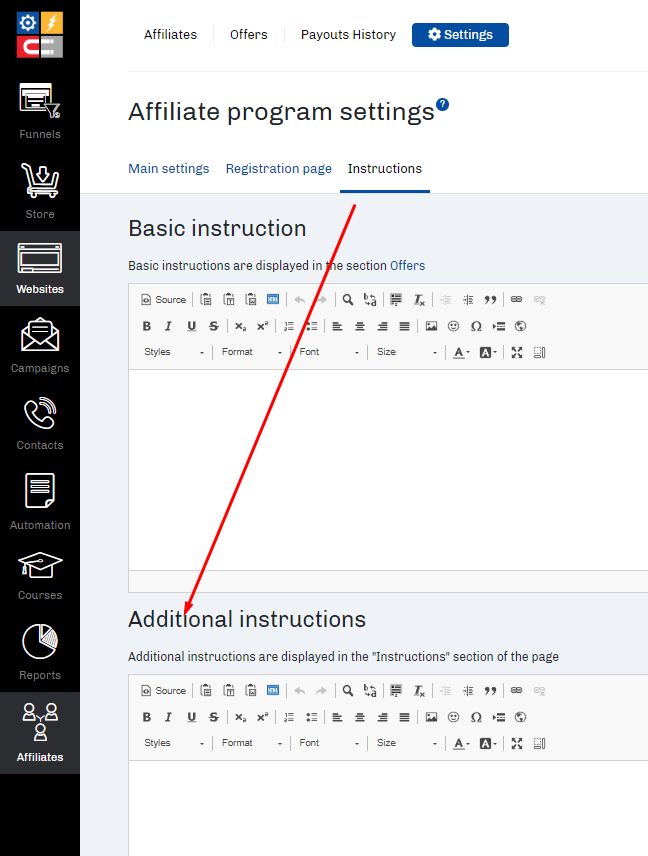Viewport: 648px width, 856px height.
Task: Insert image in Basic instruction editor
Action: [431, 326]
